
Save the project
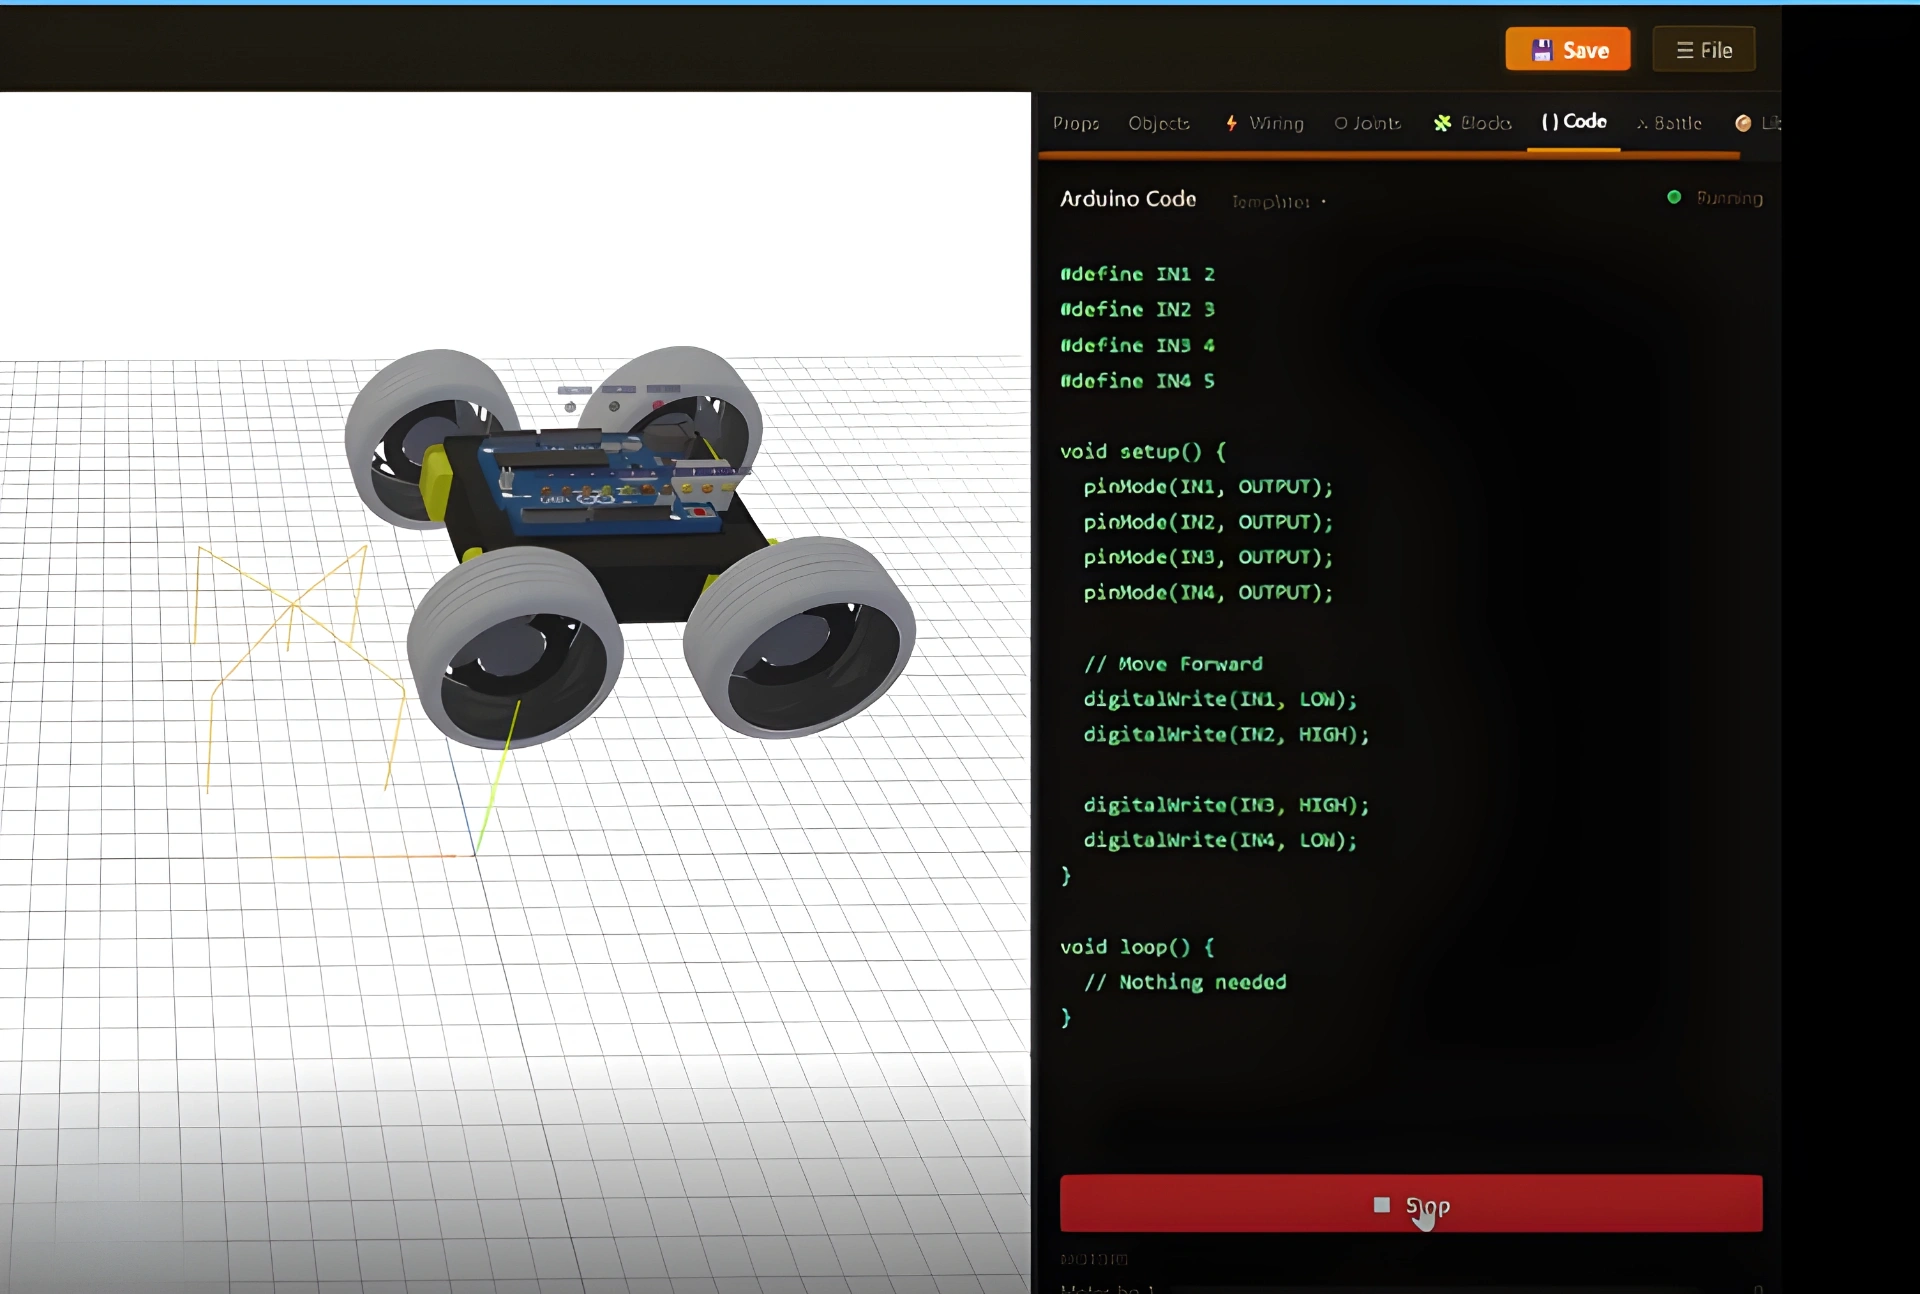(x=1568, y=50)
